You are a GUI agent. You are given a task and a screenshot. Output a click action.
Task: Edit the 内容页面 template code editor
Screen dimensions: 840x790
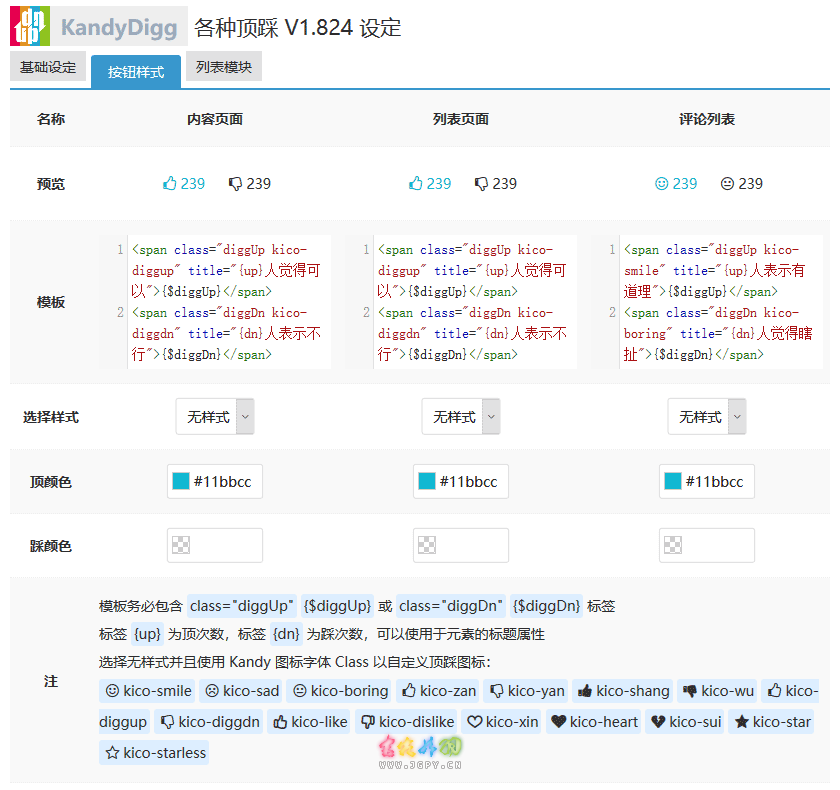[x=215, y=302]
